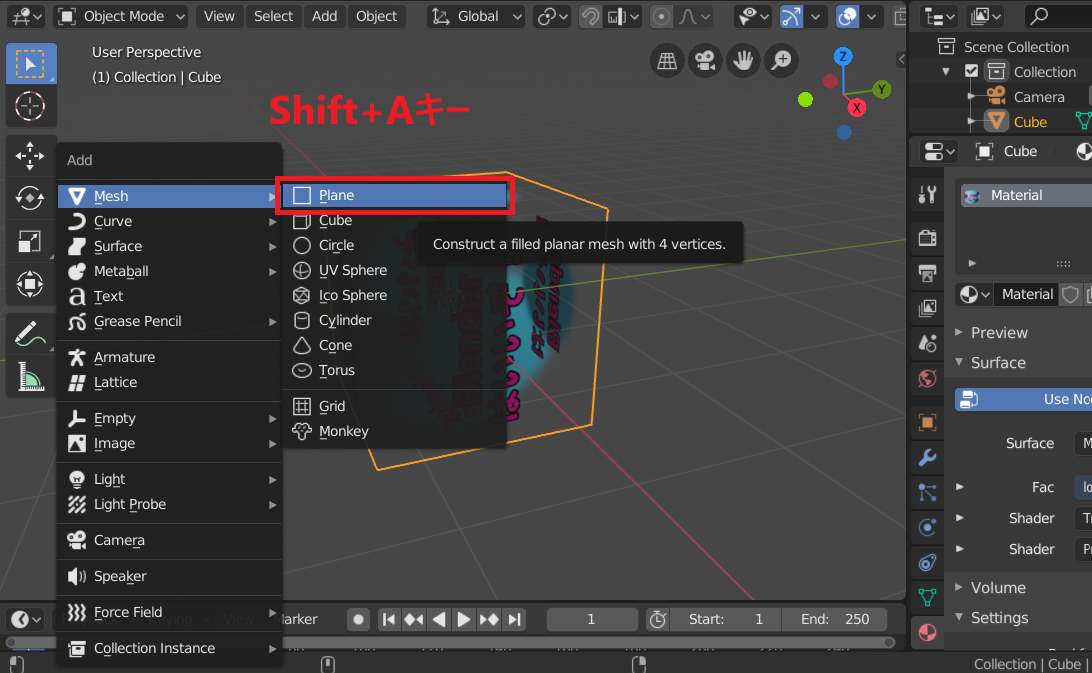Click the hand pan view icon

click(743, 61)
